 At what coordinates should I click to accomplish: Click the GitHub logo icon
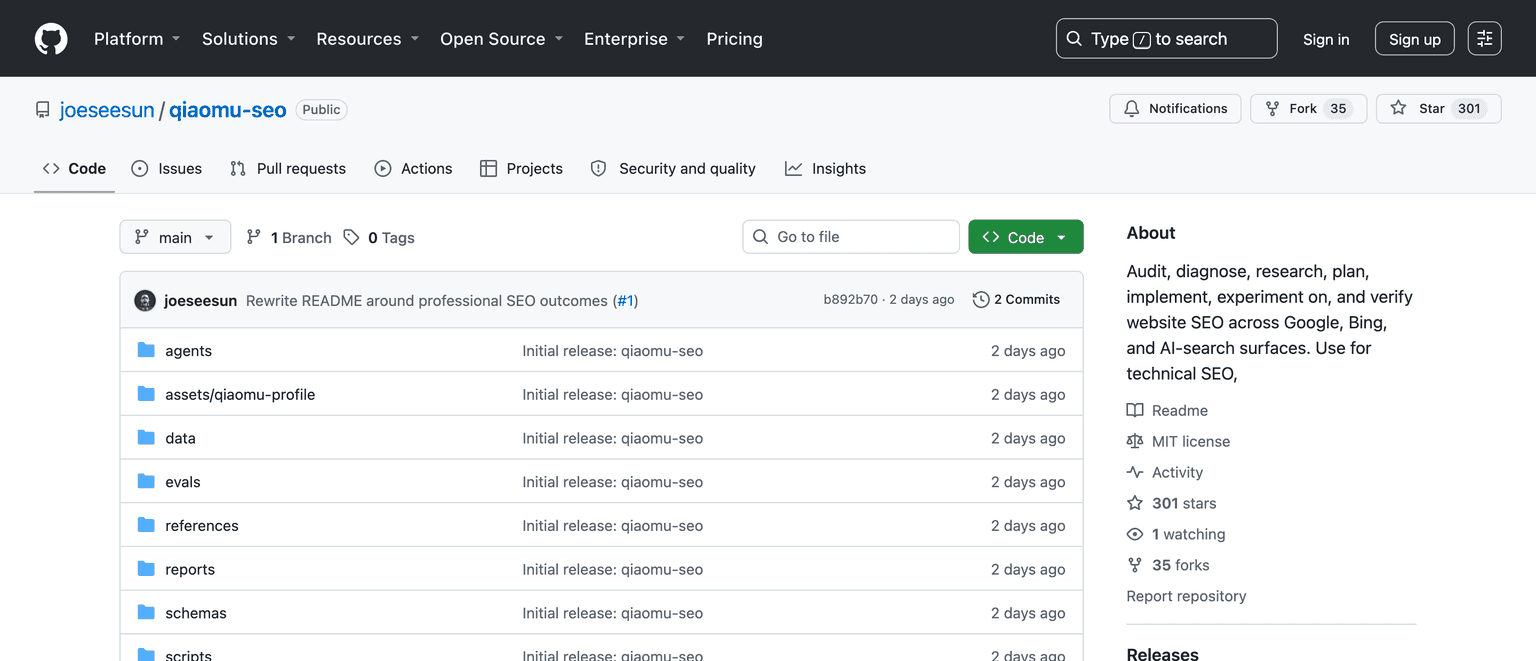pyautogui.click(x=51, y=39)
